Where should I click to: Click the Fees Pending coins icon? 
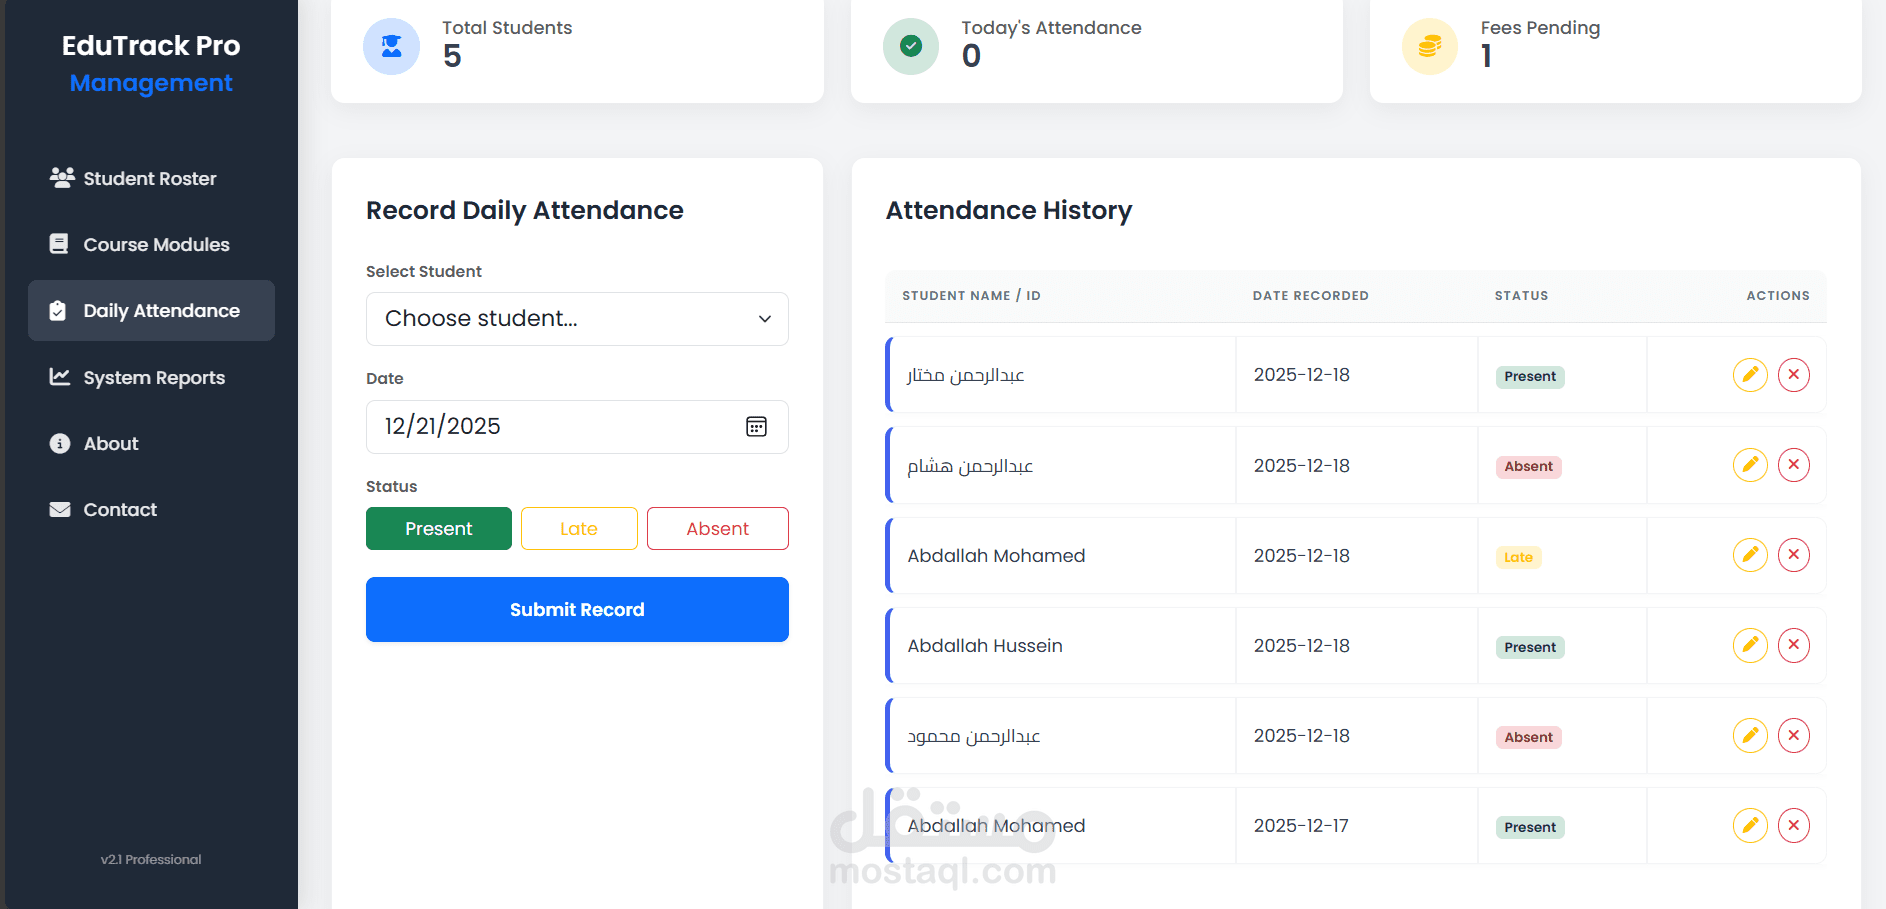(x=1430, y=46)
